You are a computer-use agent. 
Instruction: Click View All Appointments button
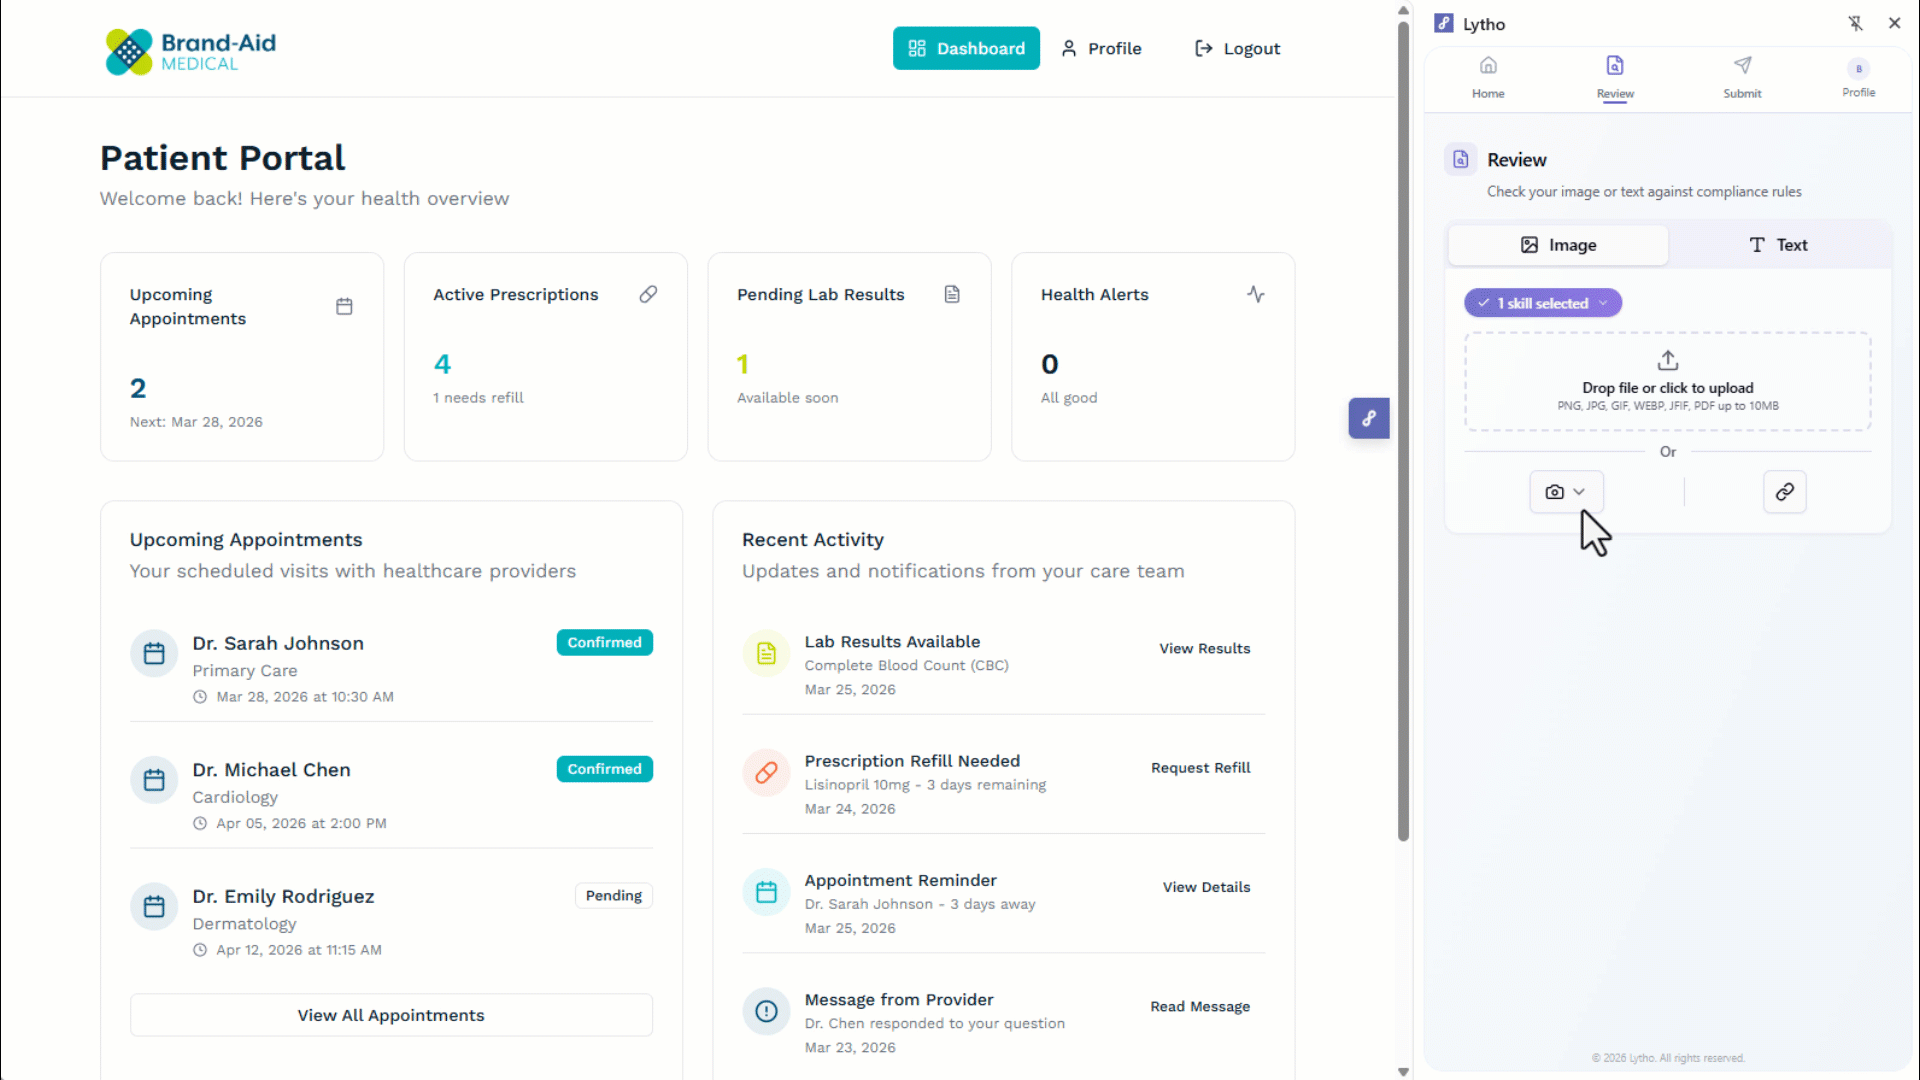(391, 1015)
